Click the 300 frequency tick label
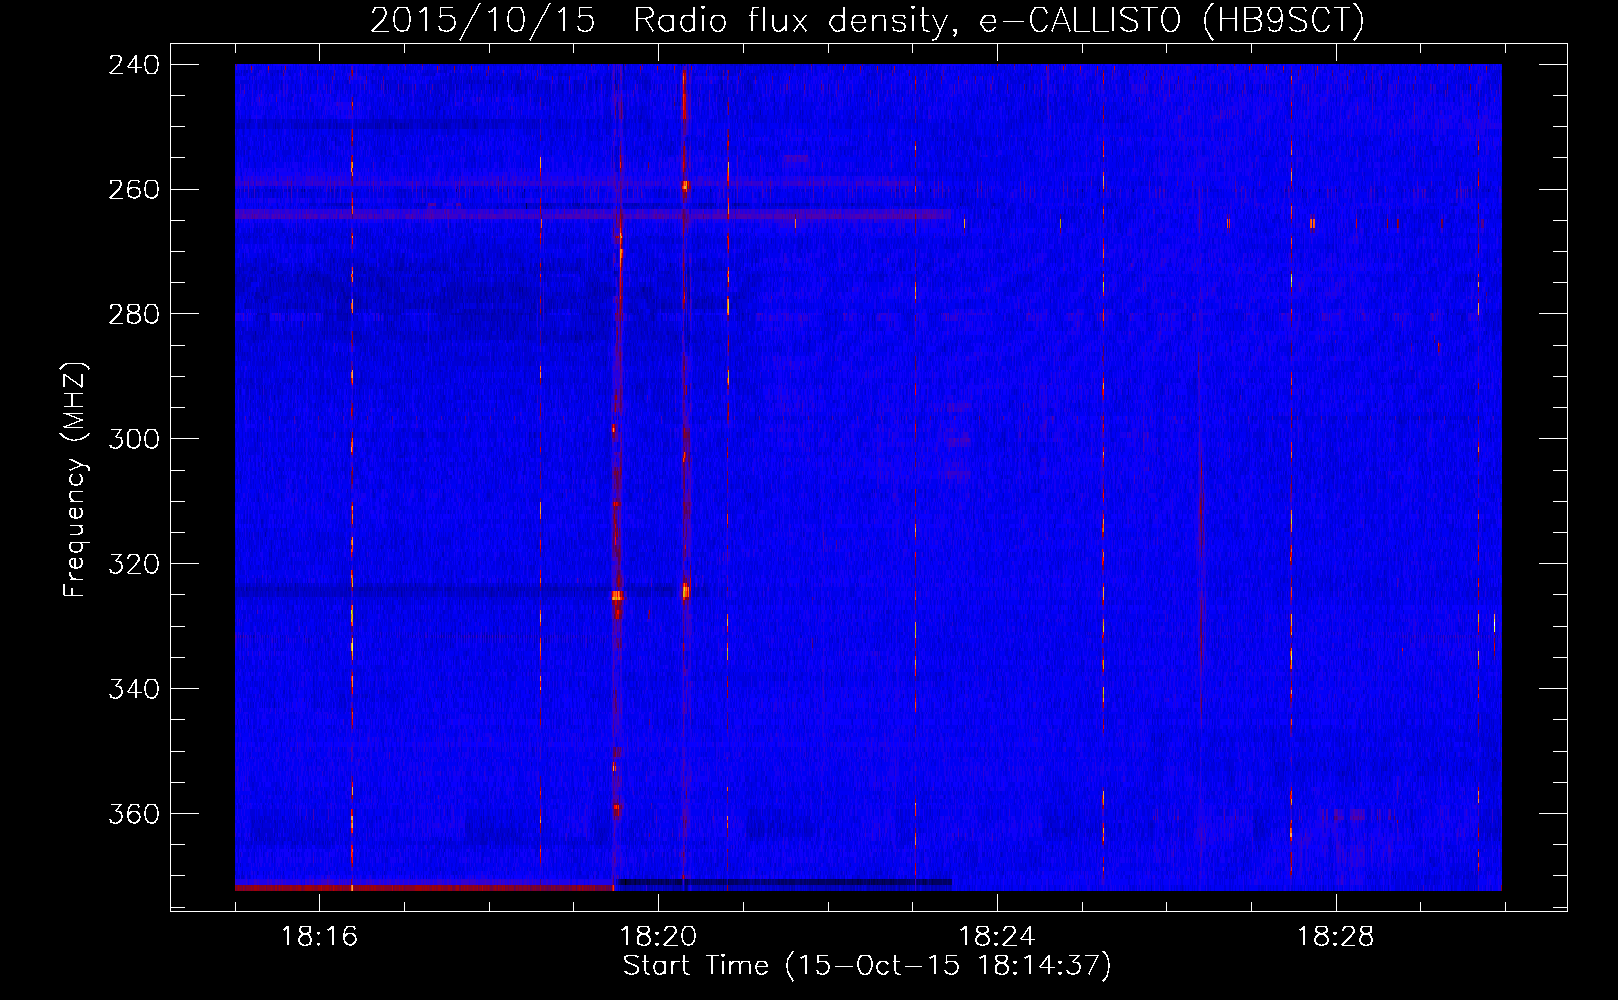The height and width of the screenshot is (1000, 1618). 134,439
